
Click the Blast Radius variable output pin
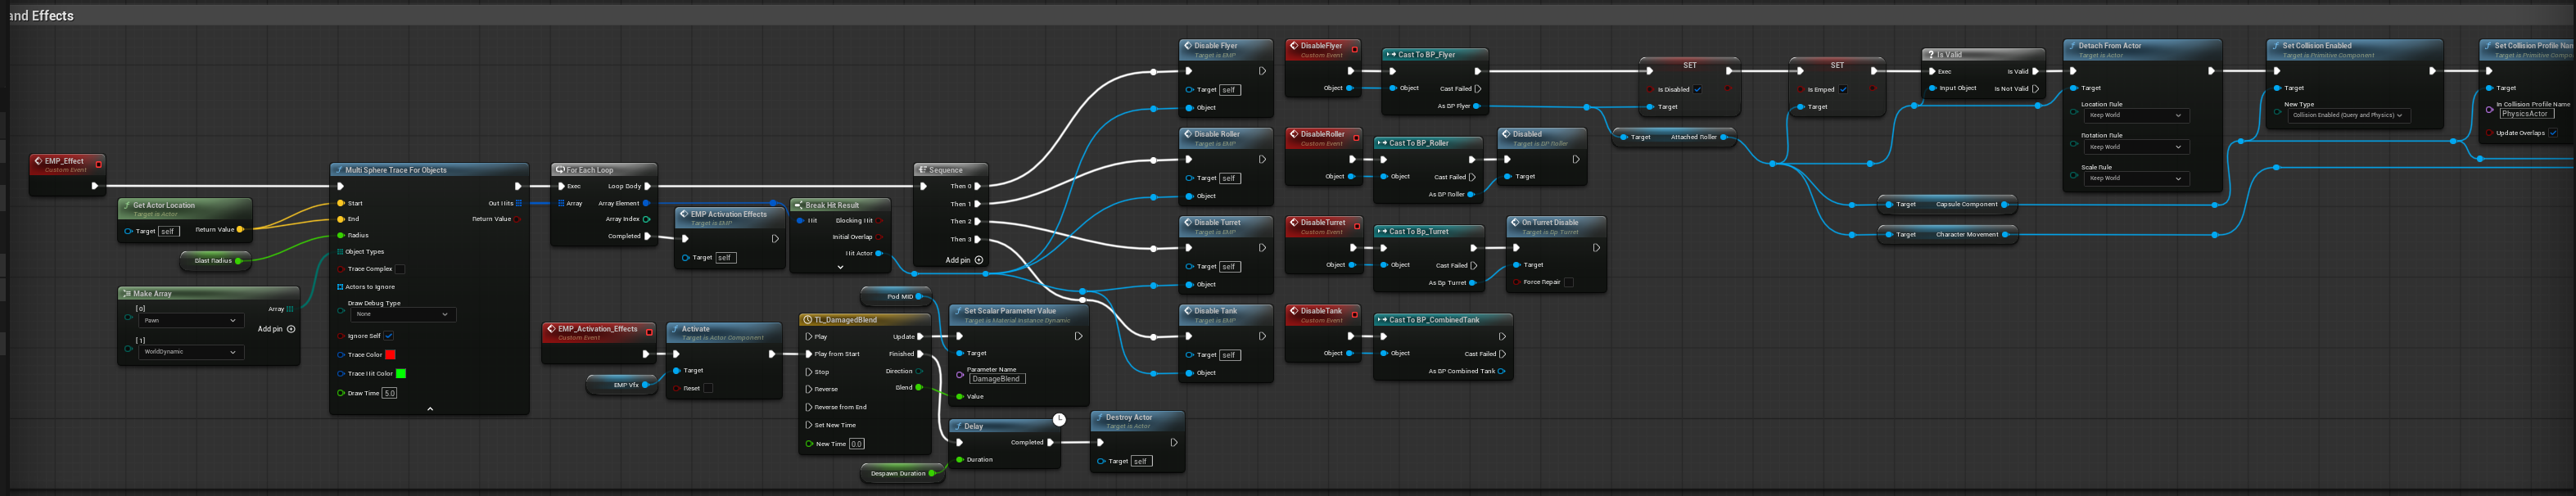[x=238, y=261]
